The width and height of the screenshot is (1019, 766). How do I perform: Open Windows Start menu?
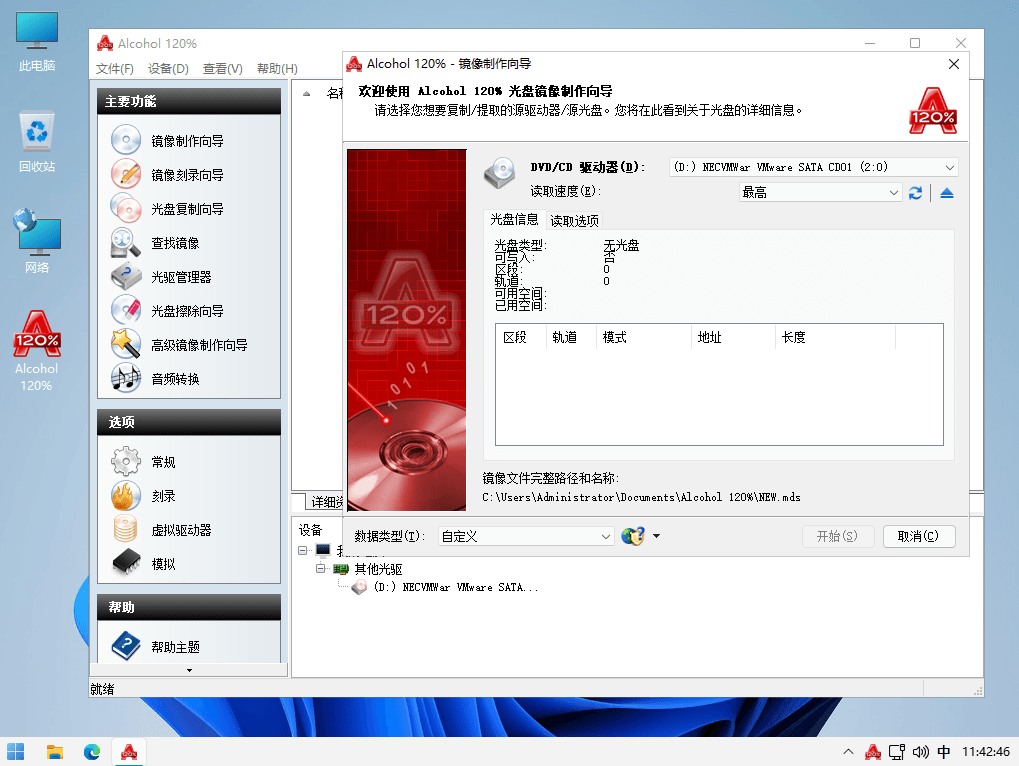point(16,752)
